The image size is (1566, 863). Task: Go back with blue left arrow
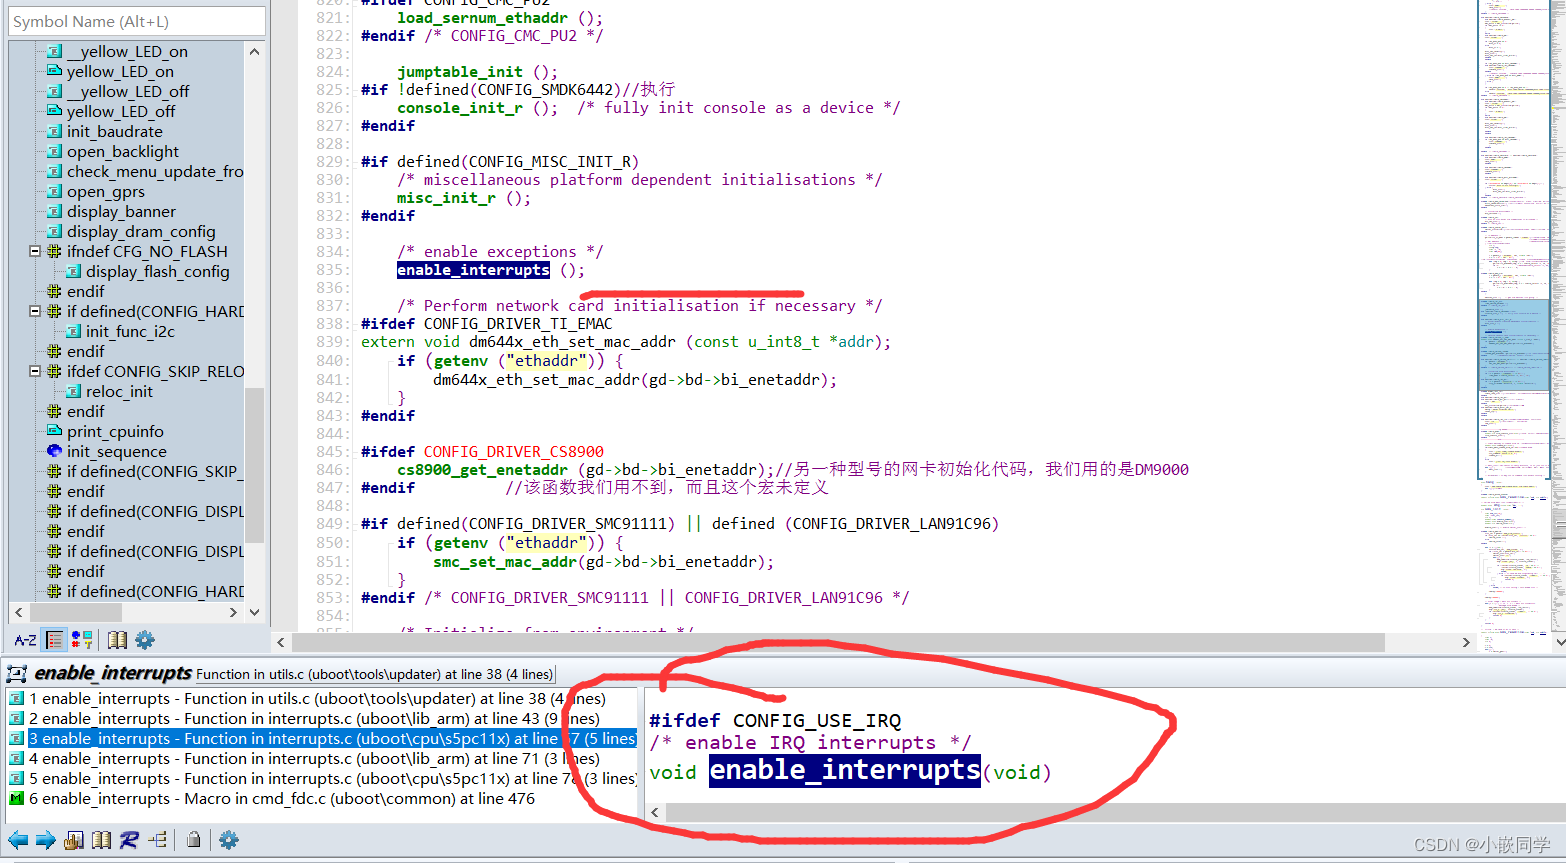coord(18,840)
